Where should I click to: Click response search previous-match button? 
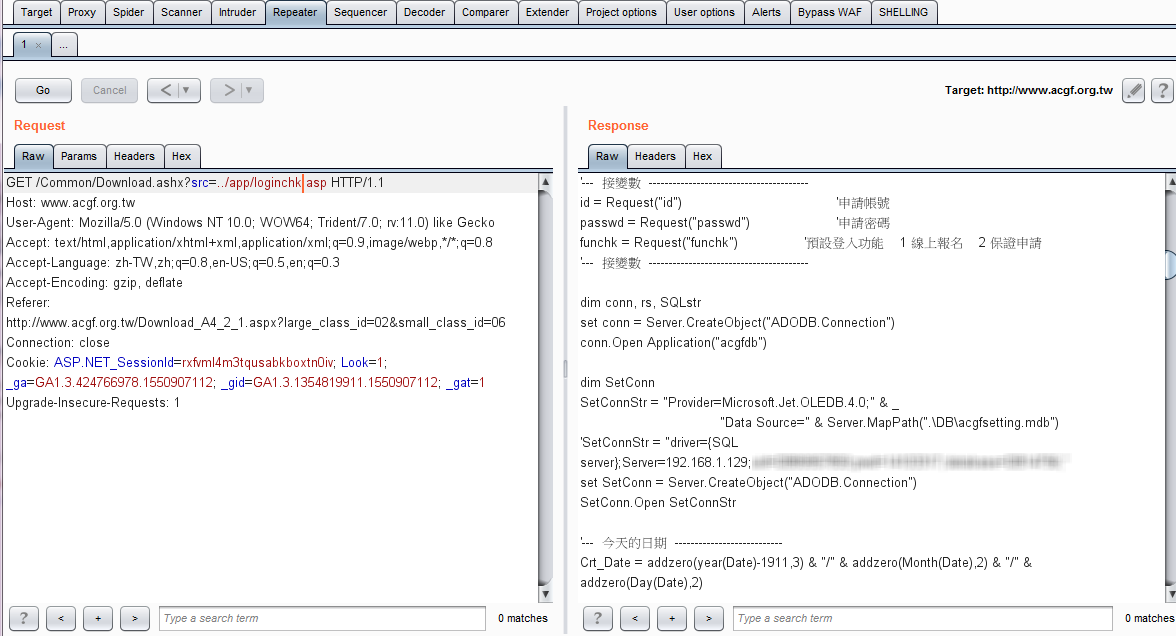click(634, 618)
